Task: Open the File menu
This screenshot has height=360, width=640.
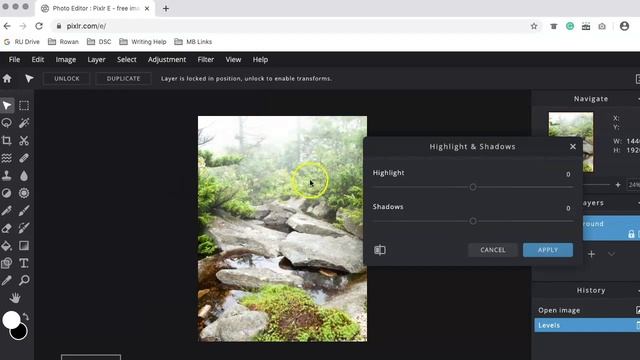Action: [14, 60]
